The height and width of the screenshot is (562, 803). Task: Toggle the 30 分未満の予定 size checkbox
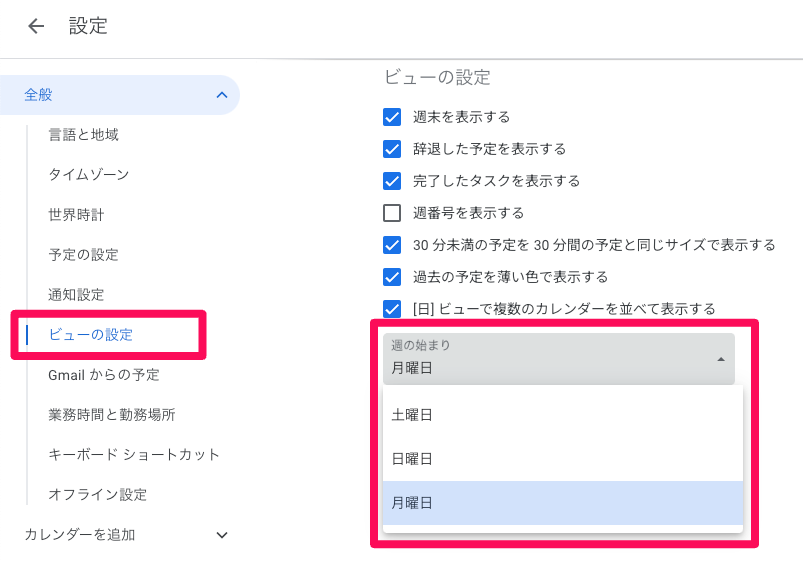coord(392,245)
